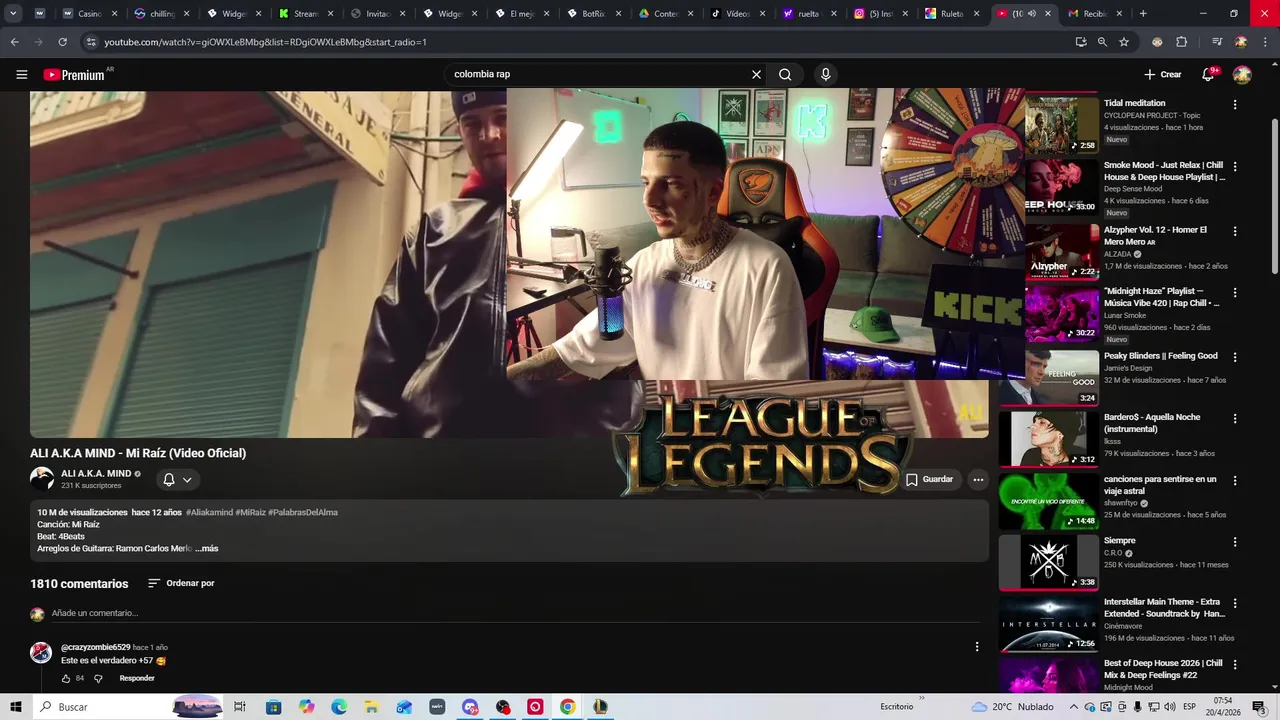Open Ordenar por sort dropdown
This screenshot has width=1280, height=720.
click(x=181, y=583)
